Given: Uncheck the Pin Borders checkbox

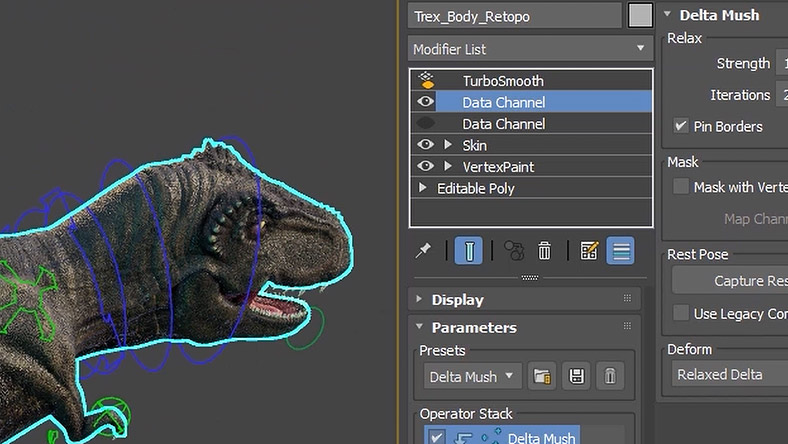Looking at the screenshot, I should pos(681,126).
